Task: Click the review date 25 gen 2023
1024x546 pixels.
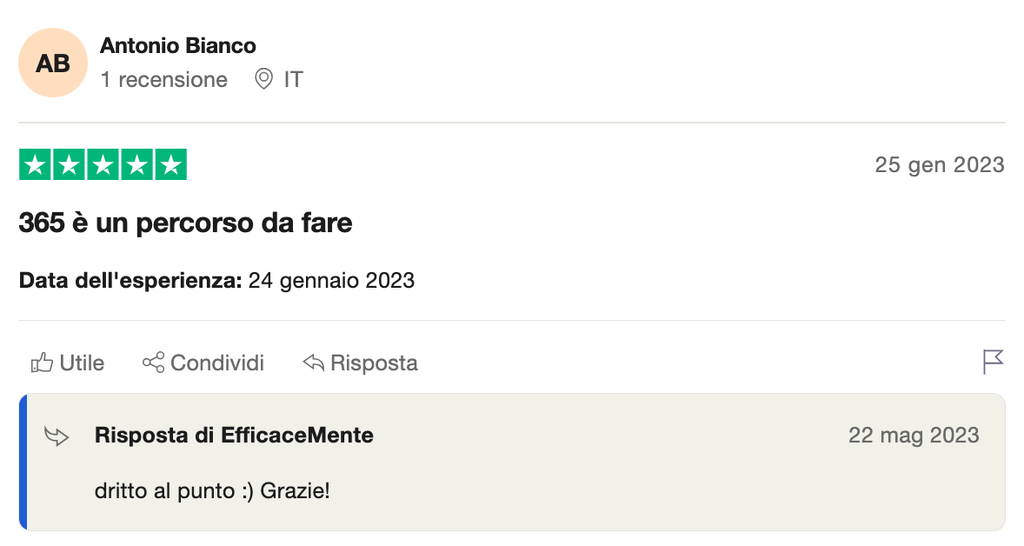Action: (x=939, y=165)
